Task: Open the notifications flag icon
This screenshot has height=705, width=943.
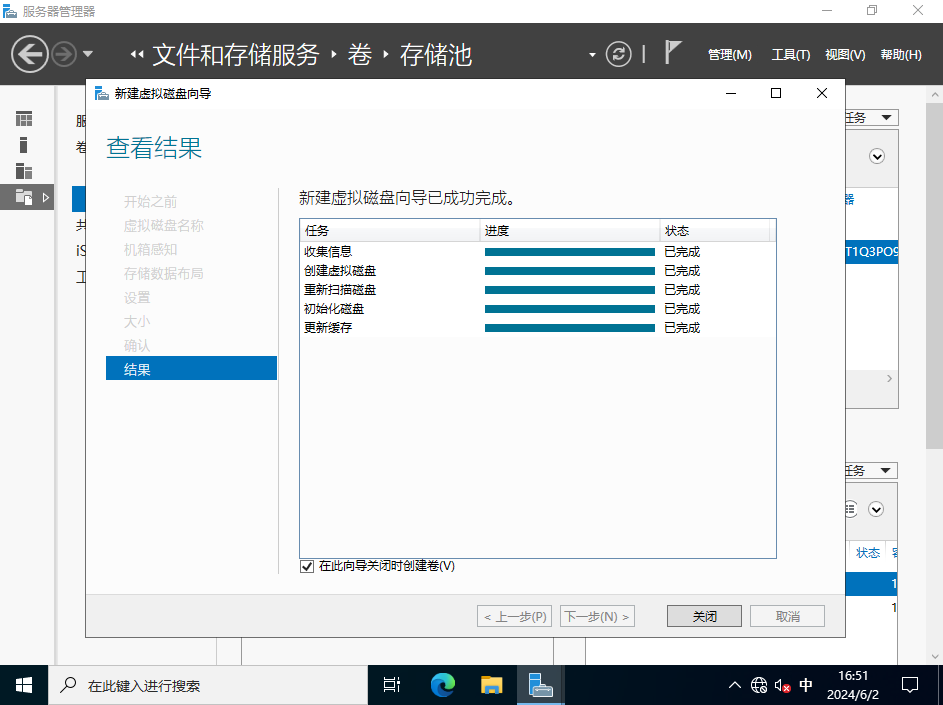Action: [673, 53]
